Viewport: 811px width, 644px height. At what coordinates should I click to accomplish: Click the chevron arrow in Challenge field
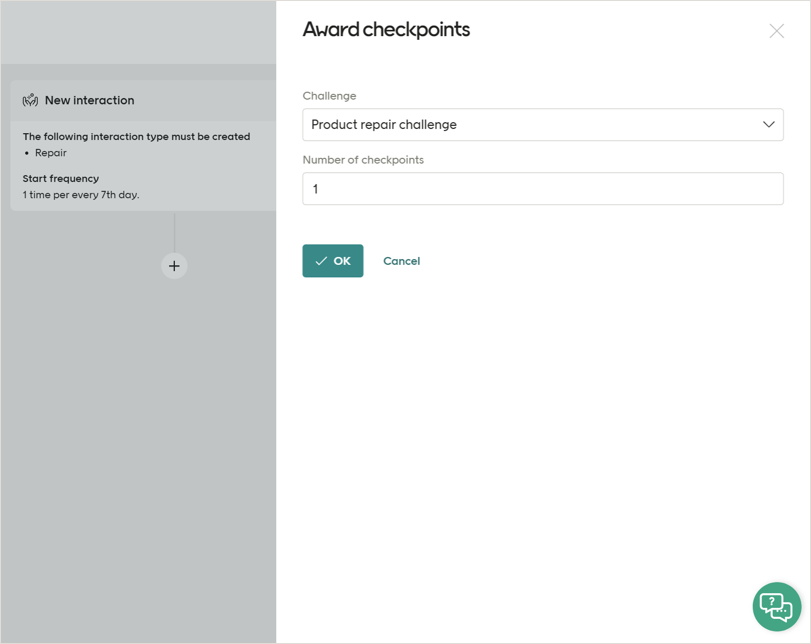coord(768,125)
